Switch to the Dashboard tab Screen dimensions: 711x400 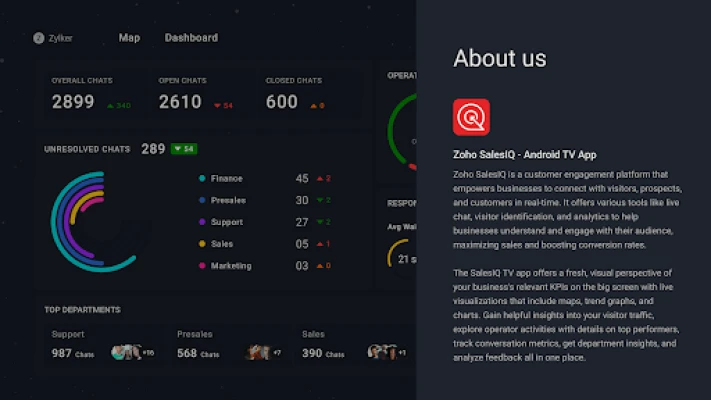click(x=191, y=38)
